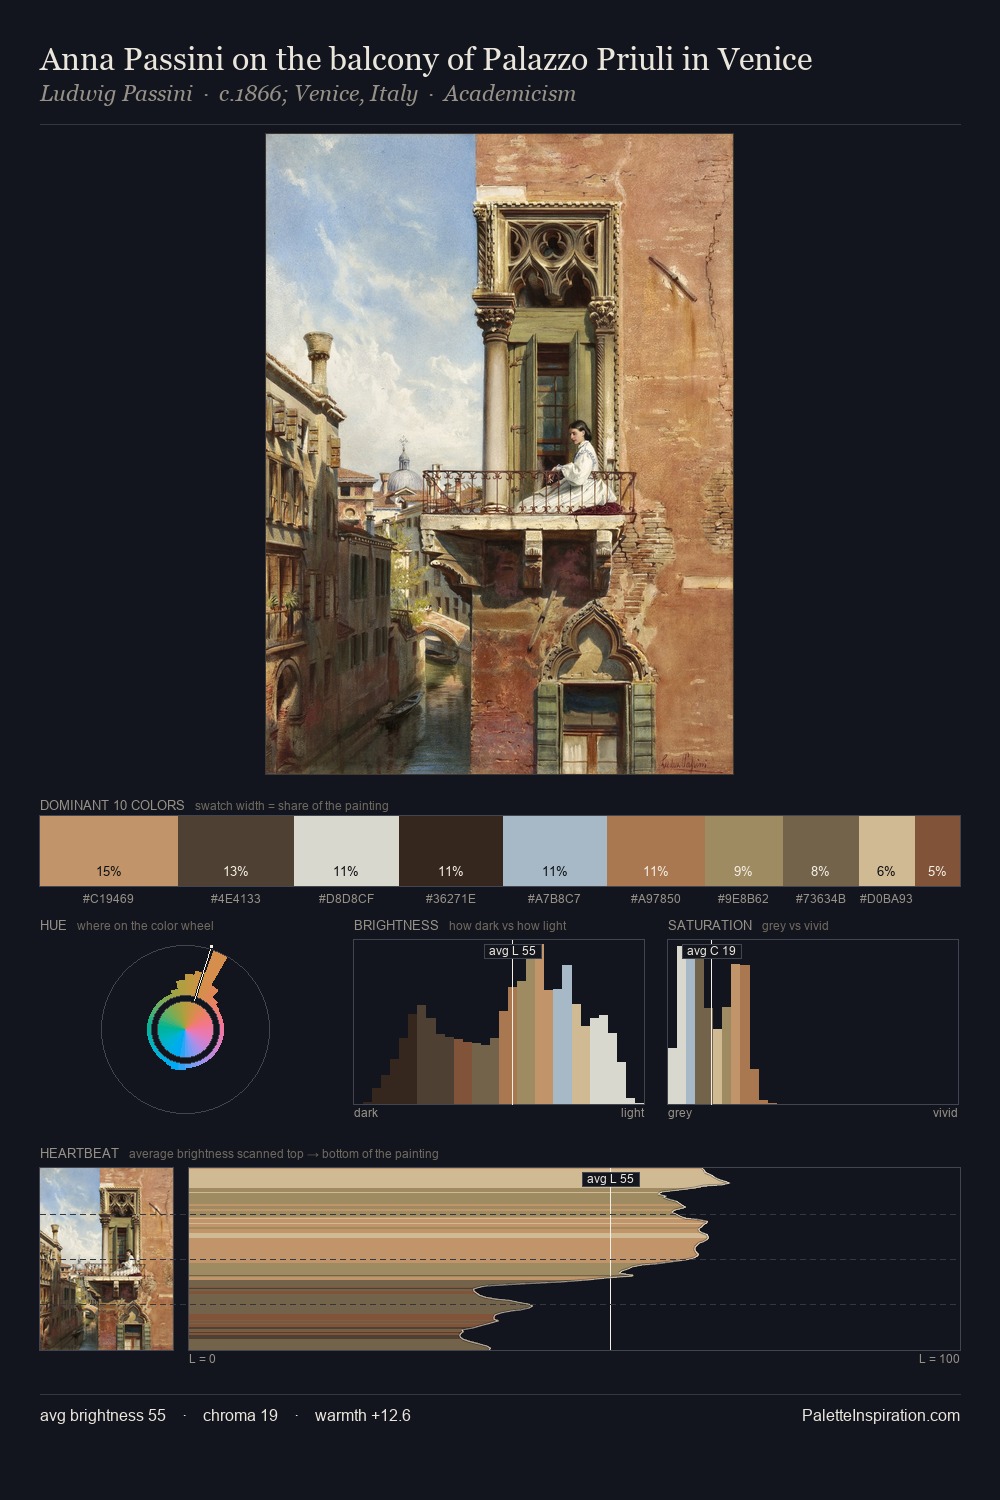Image resolution: width=1000 pixels, height=1500 pixels.
Task: Click the Academicism style label
Action: [509, 94]
